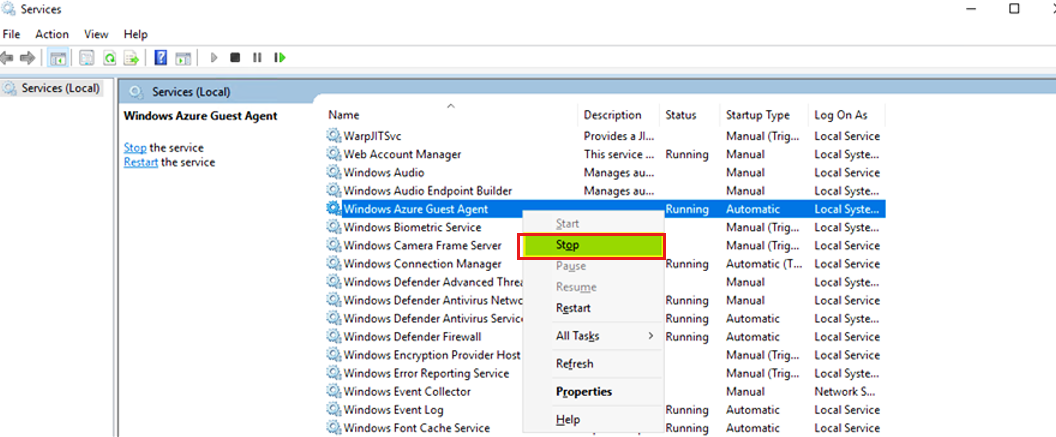Choose Help in the context menu
1056x437 pixels.
pos(591,420)
